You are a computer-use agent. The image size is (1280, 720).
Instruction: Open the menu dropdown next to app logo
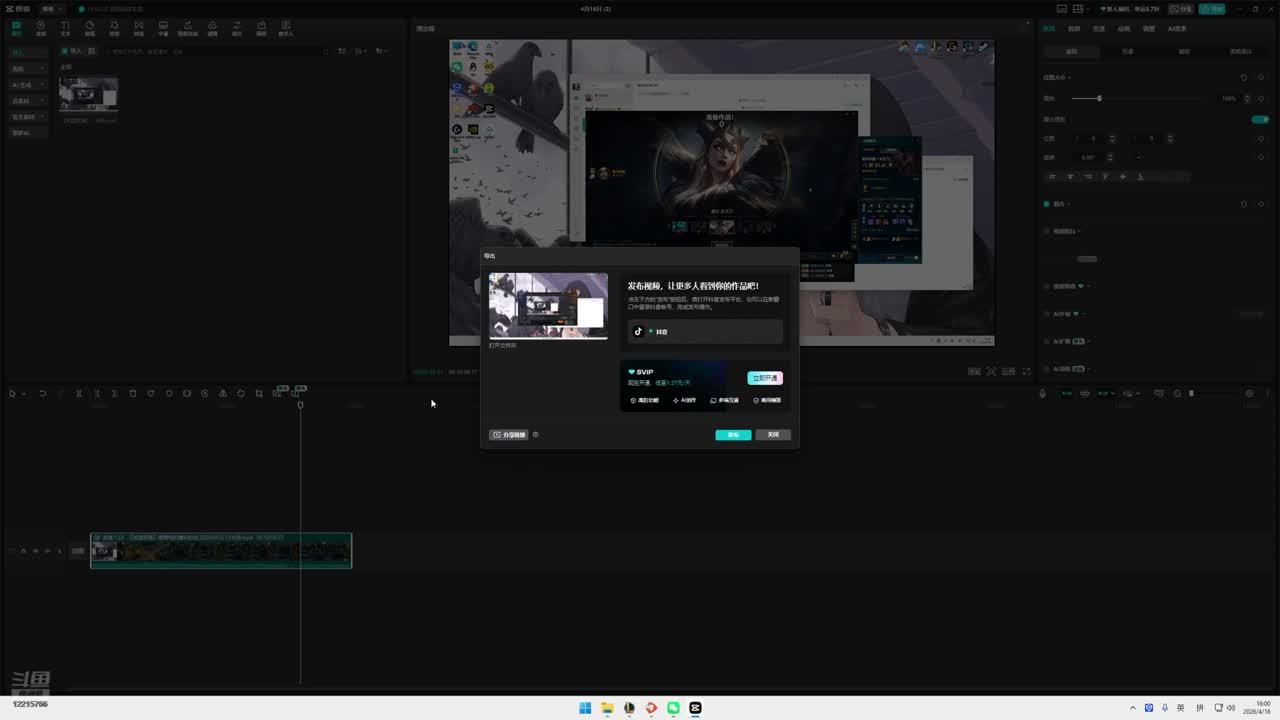click(x=47, y=9)
